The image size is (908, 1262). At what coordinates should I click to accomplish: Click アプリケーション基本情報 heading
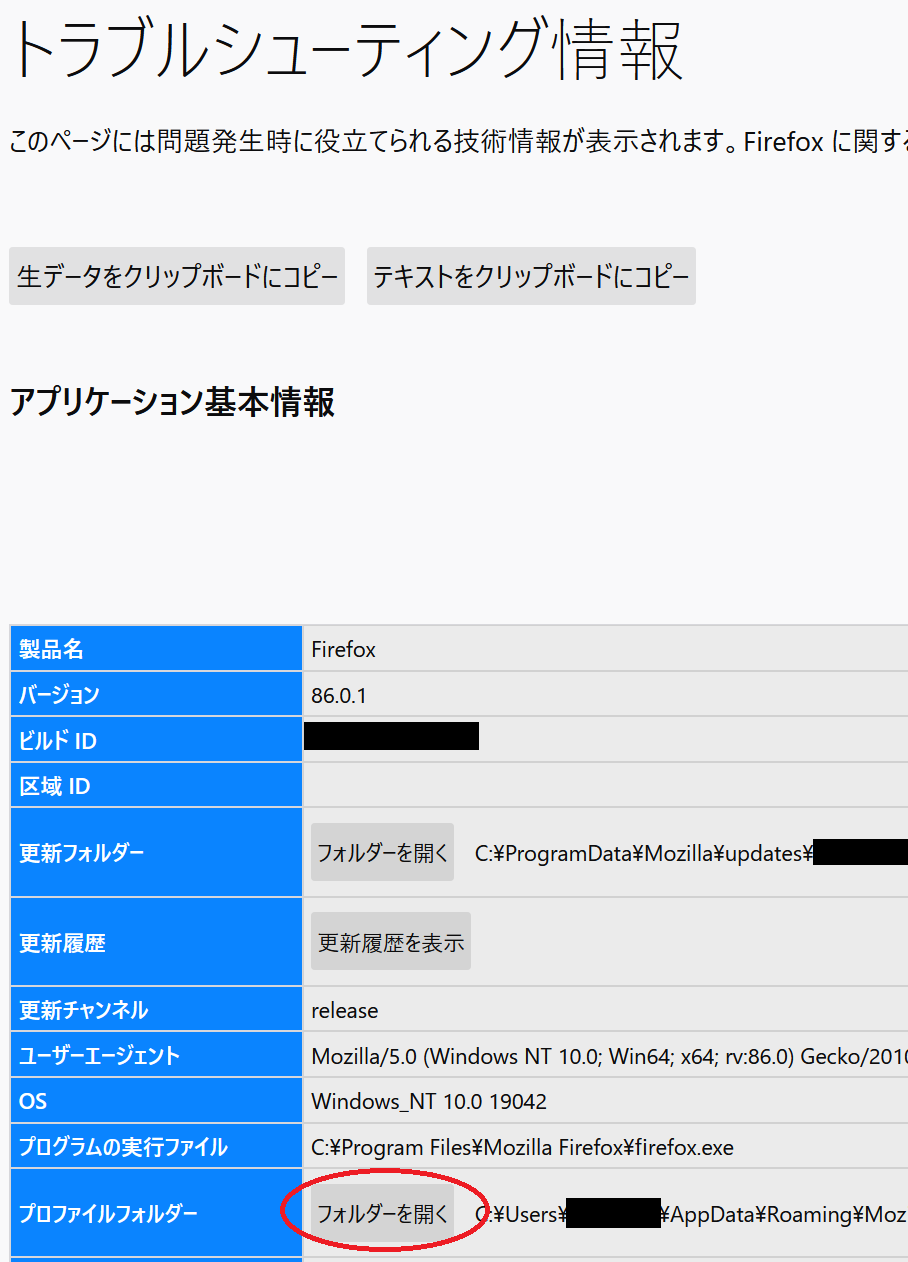[x=172, y=402]
